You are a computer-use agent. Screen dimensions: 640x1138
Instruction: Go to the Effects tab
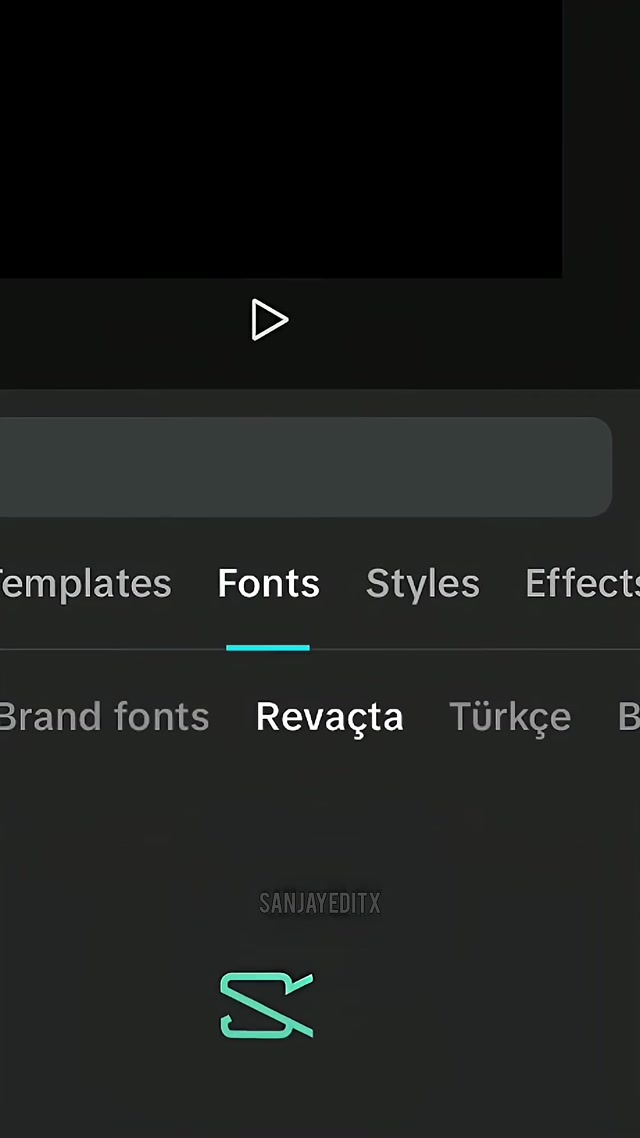582,584
